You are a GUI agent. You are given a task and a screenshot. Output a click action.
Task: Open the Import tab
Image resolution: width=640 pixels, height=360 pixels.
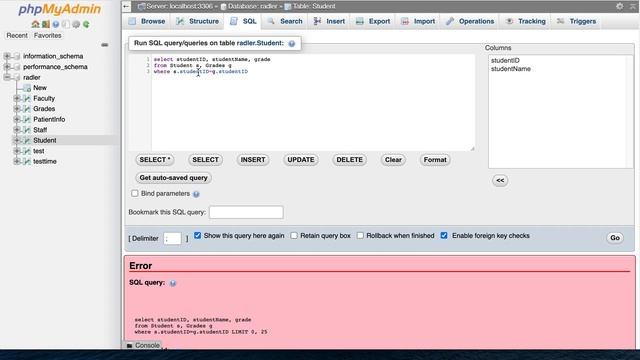tap(418, 21)
